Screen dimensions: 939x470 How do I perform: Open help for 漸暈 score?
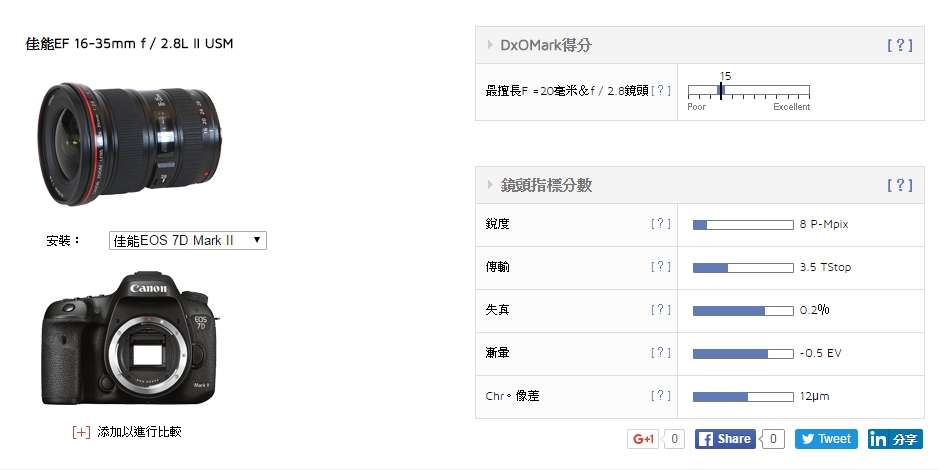click(x=660, y=353)
